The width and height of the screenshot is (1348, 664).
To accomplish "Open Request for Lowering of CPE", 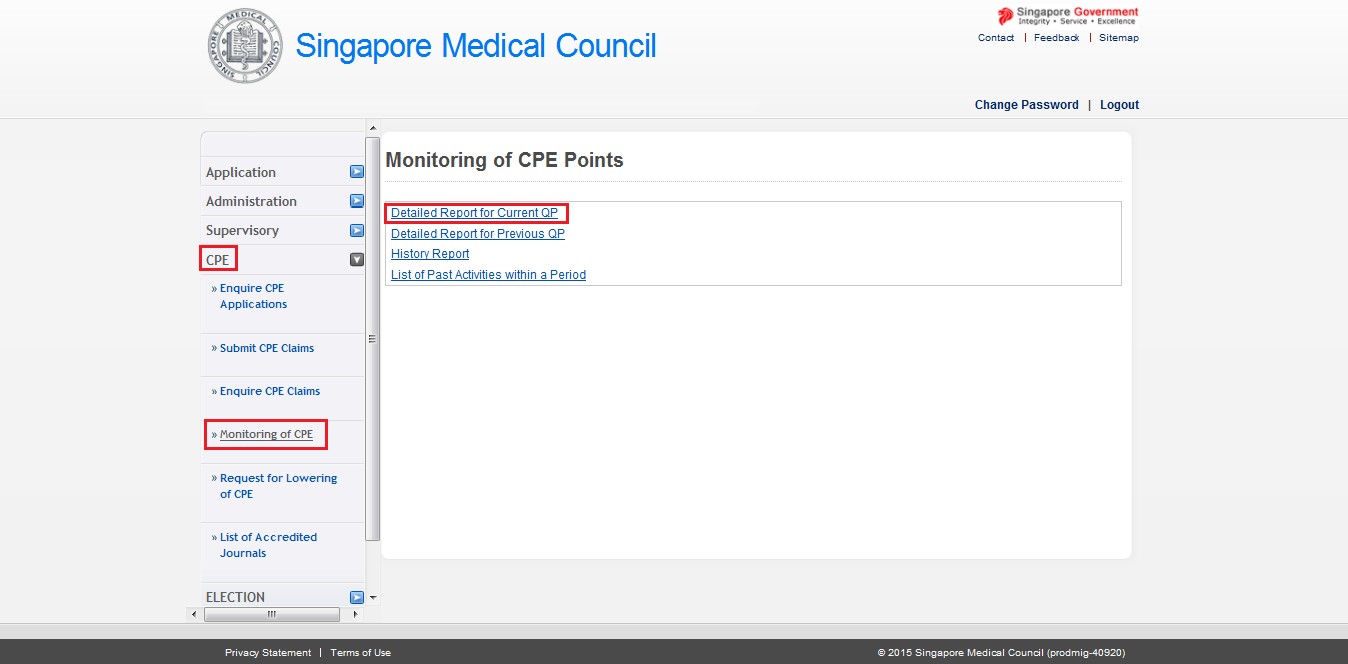I will pos(277,486).
